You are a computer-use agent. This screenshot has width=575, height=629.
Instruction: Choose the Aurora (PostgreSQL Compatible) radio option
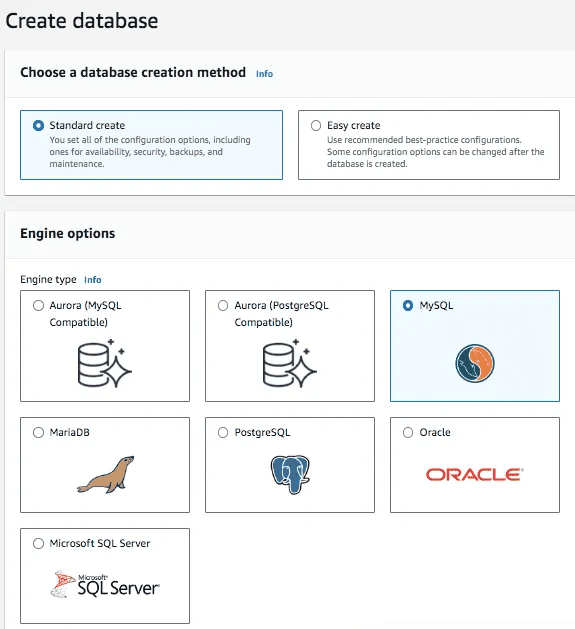pyautogui.click(x=223, y=306)
